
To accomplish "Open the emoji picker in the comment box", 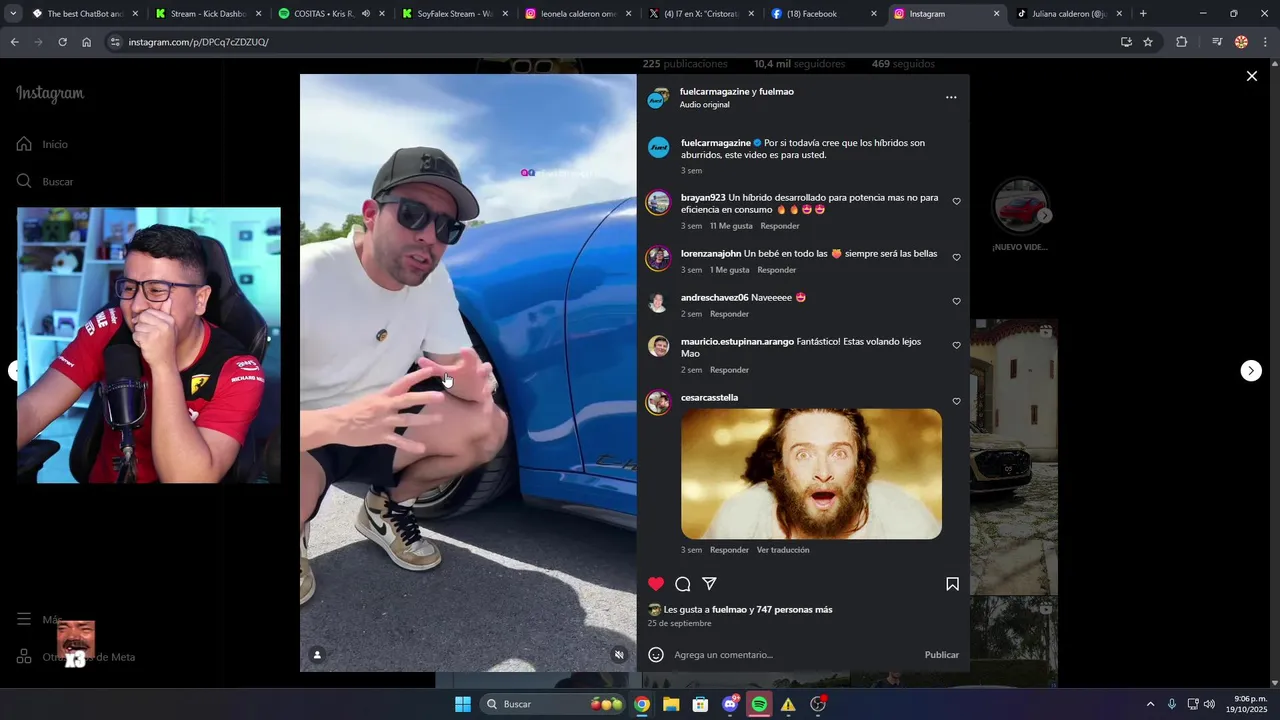I will pos(656,655).
